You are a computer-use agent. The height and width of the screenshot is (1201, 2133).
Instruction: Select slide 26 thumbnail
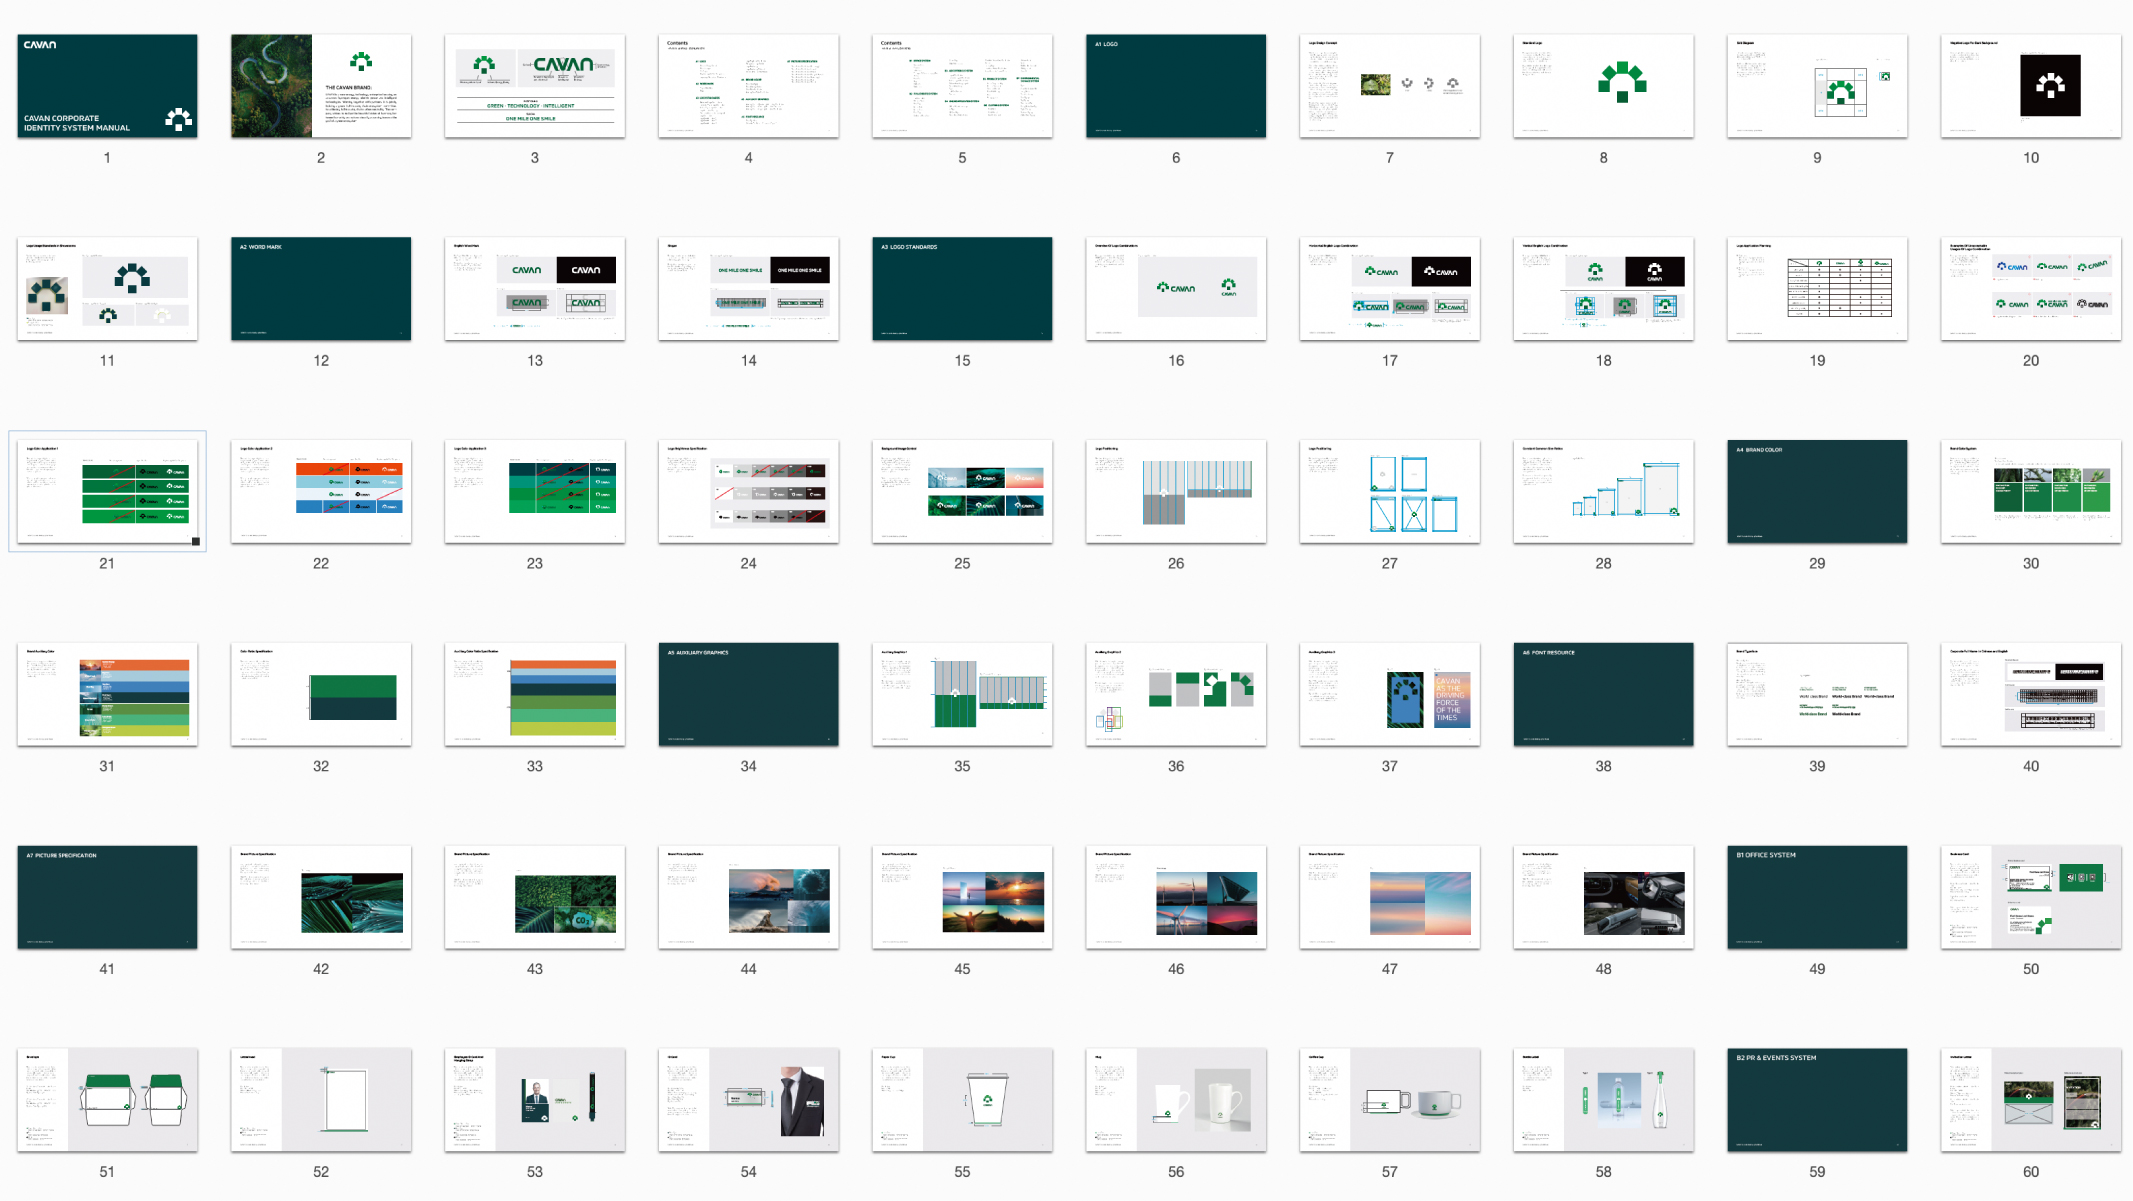click(1176, 492)
